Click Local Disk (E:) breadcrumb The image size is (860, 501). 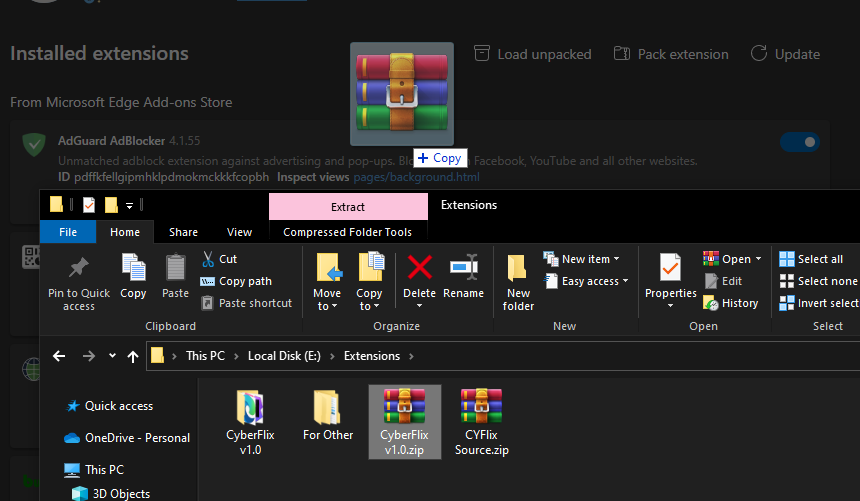pyautogui.click(x=284, y=356)
